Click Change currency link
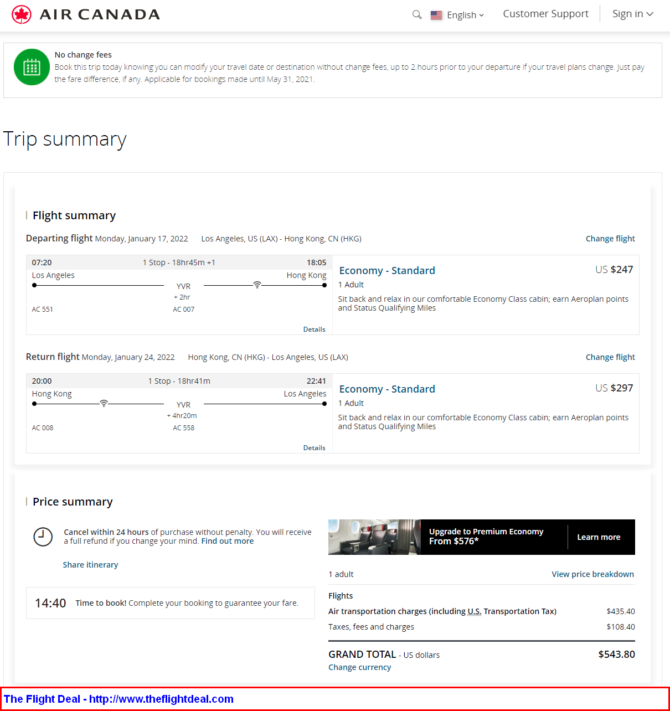The height and width of the screenshot is (711, 670). (359, 667)
